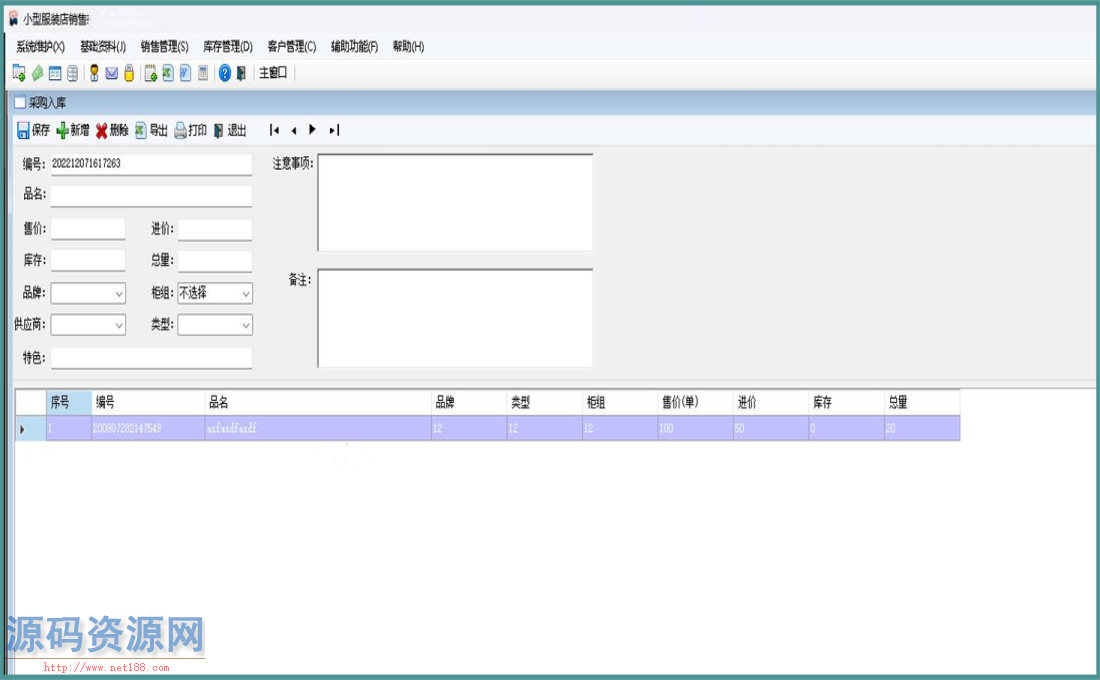
Task: Click the green money ticket toolbar icon
Action: pyautogui.click(x=37, y=73)
